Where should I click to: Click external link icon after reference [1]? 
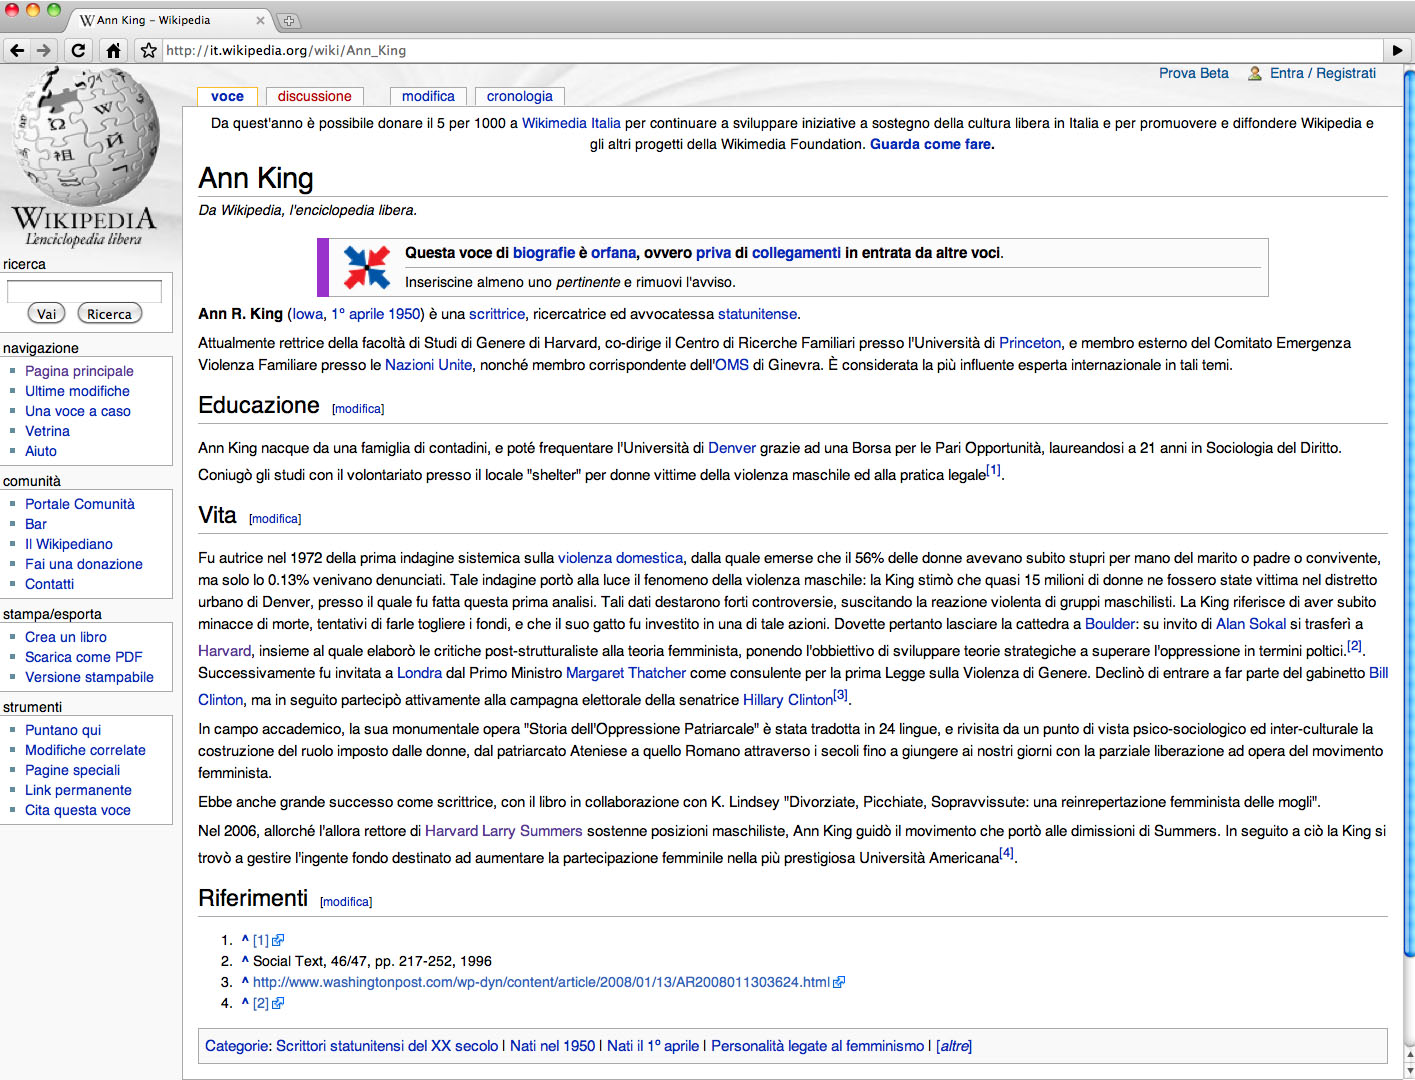coord(278,940)
